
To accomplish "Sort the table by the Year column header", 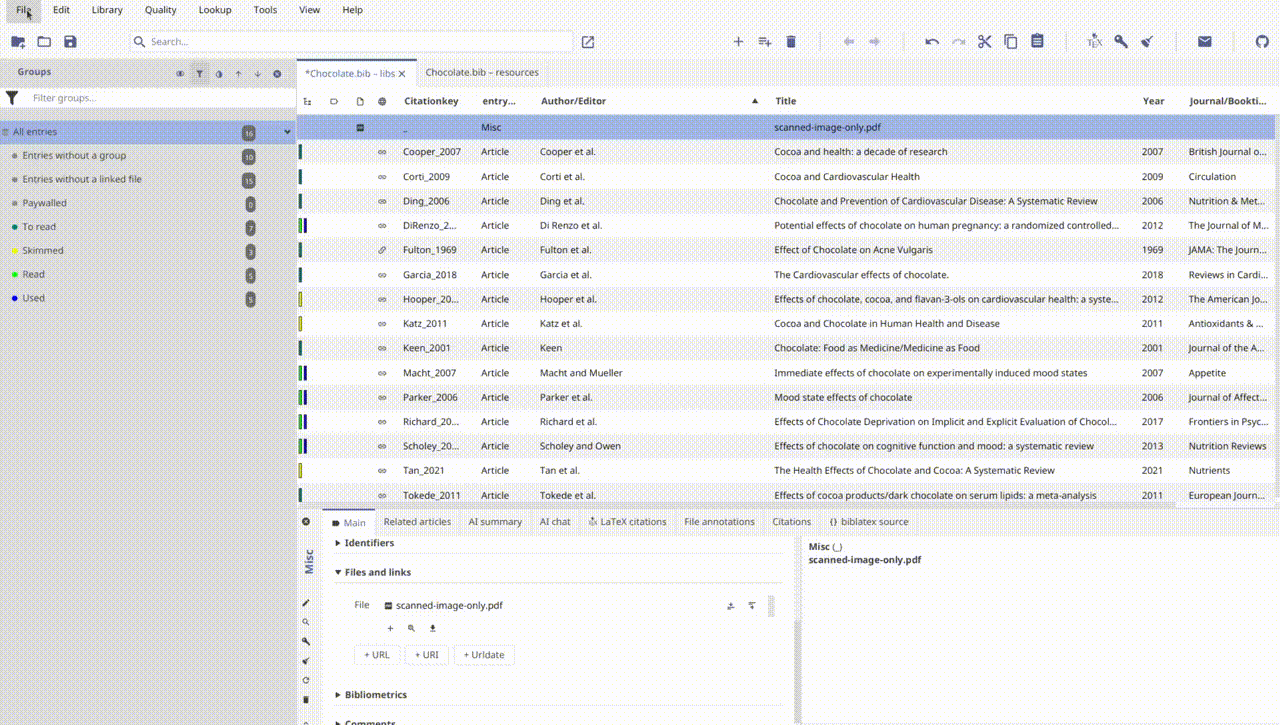I will (x=1154, y=101).
